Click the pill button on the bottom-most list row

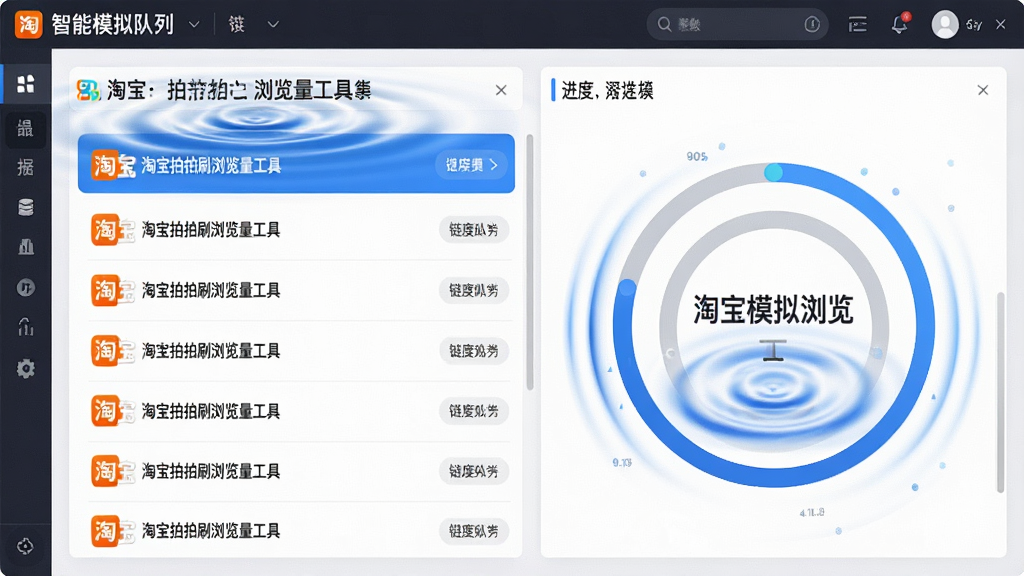[473, 532]
